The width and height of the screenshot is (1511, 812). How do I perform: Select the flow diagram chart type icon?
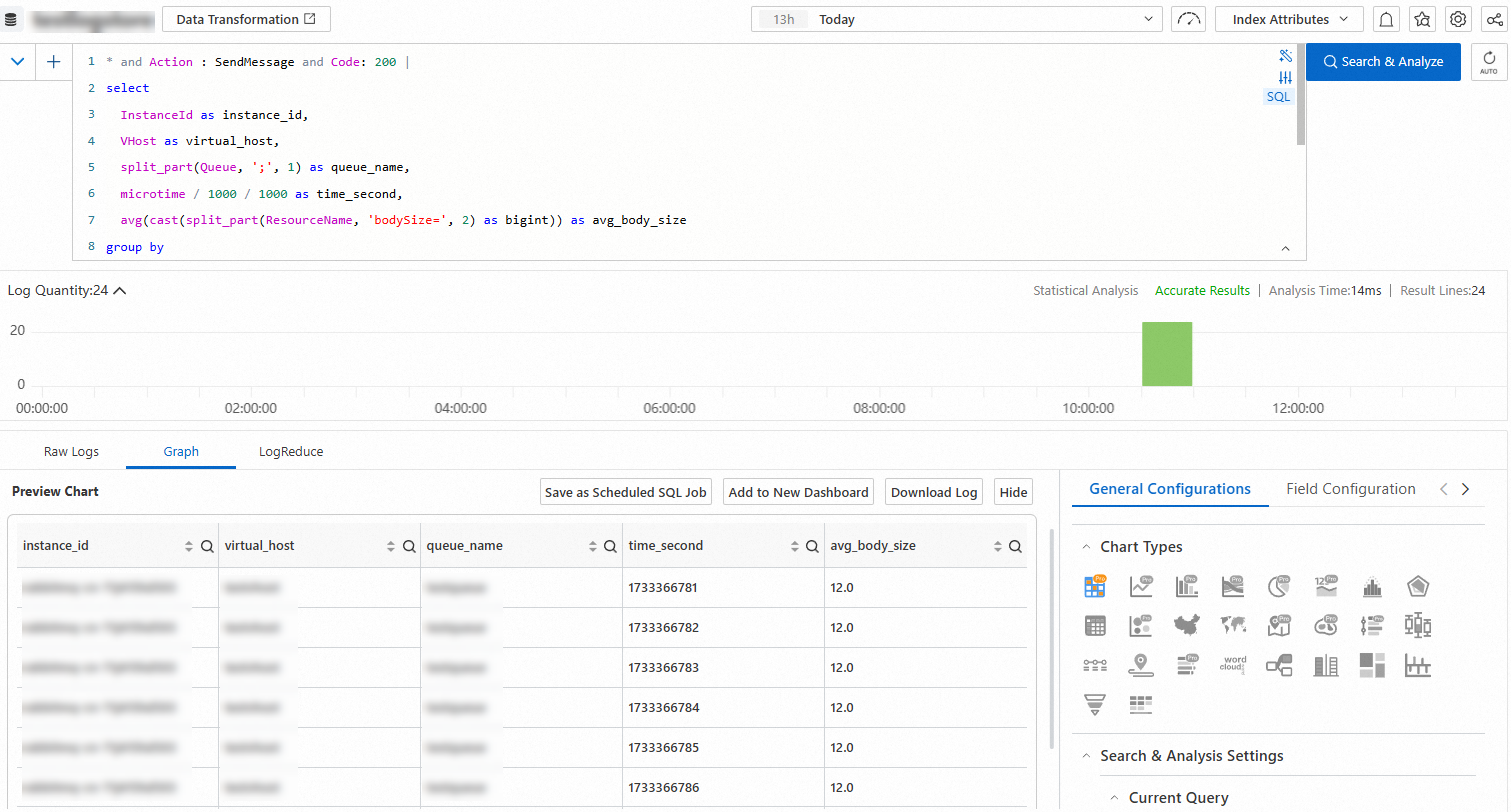click(1279, 665)
